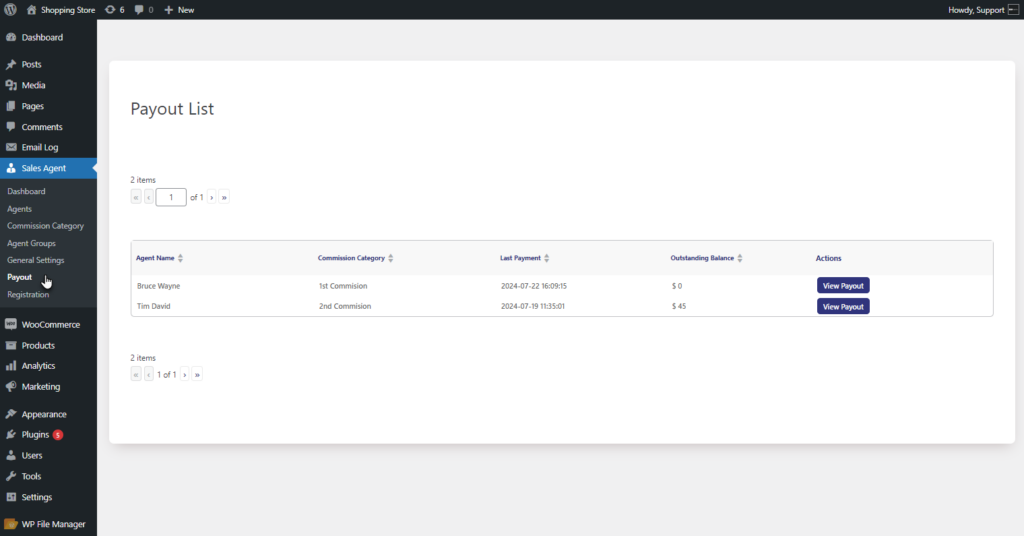Screen dimensions: 1024x536
Task: Sort table by Last Payment arrows
Action: (x=547, y=258)
